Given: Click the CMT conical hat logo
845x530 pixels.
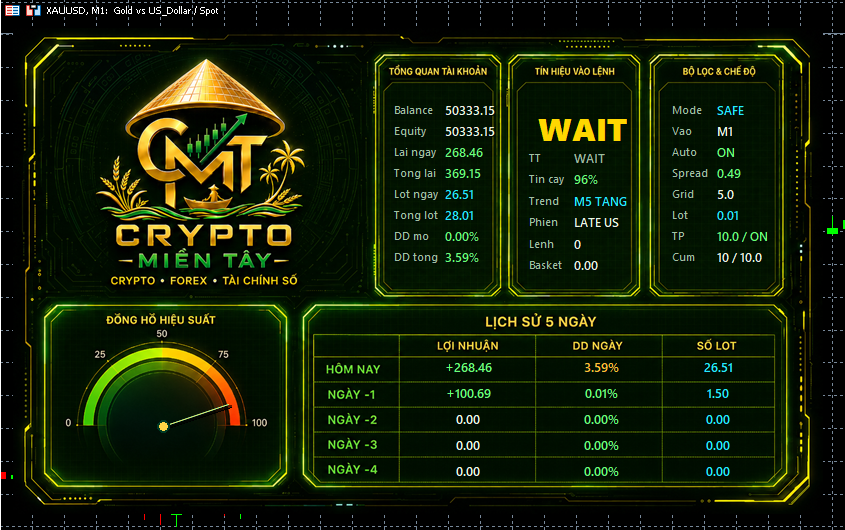Looking at the screenshot, I should [205, 137].
